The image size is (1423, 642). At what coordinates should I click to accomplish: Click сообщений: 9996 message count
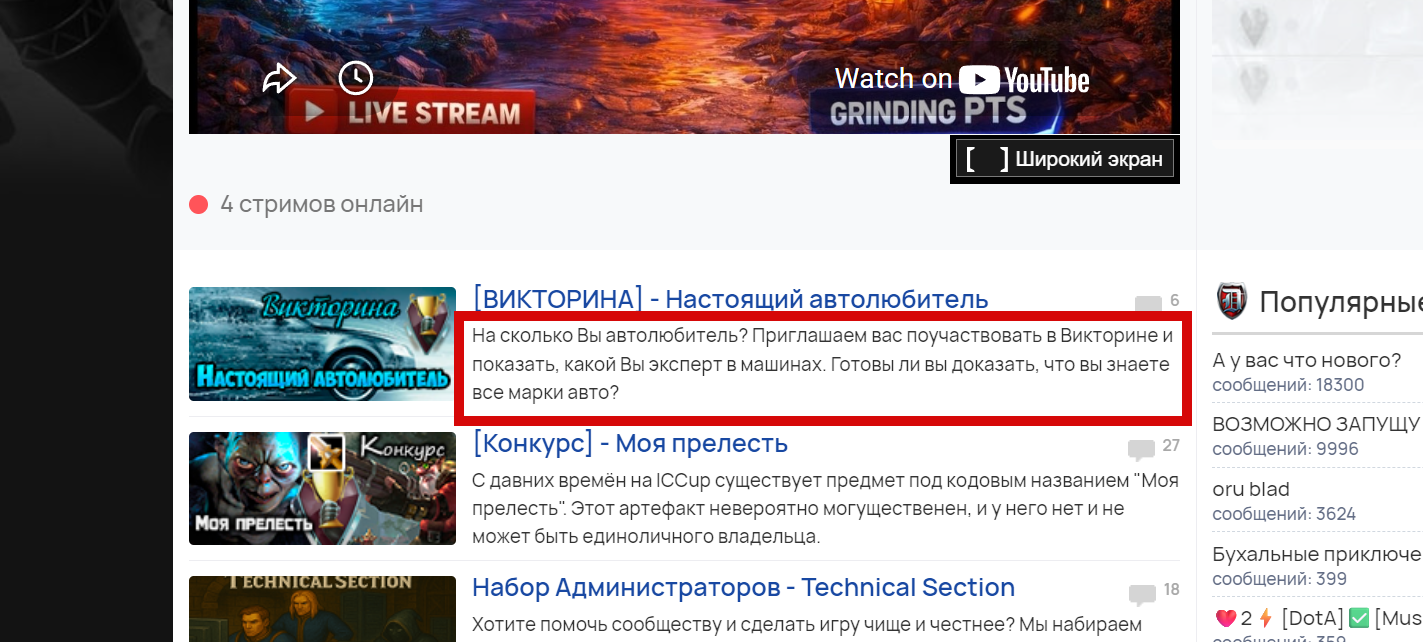[x=1285, y=449]
